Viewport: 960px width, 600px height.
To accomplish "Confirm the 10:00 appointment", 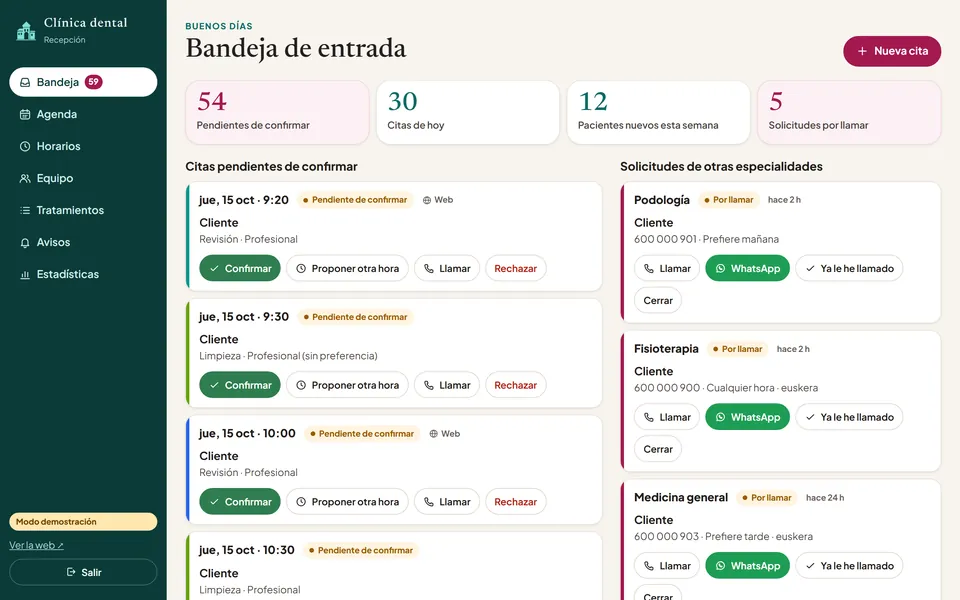I will tap(240, 501).
